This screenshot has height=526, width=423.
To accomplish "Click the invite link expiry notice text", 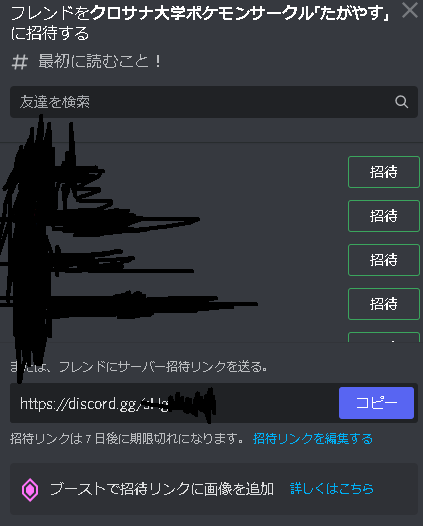I will [126, 439].
